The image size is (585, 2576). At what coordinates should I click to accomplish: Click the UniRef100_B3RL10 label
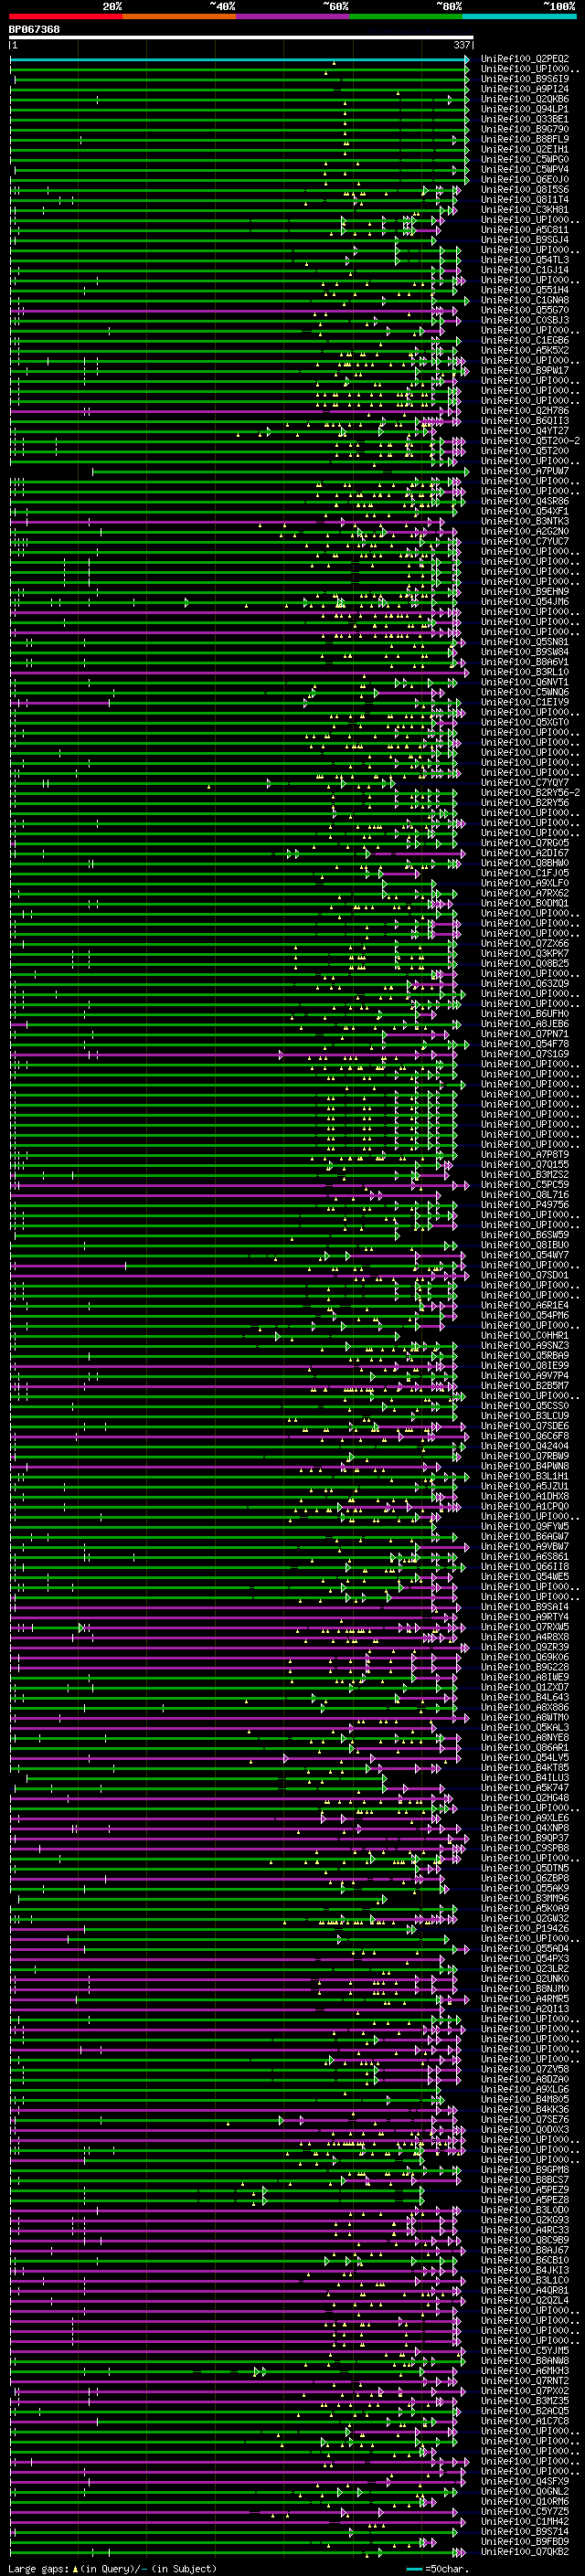[525, 672]
